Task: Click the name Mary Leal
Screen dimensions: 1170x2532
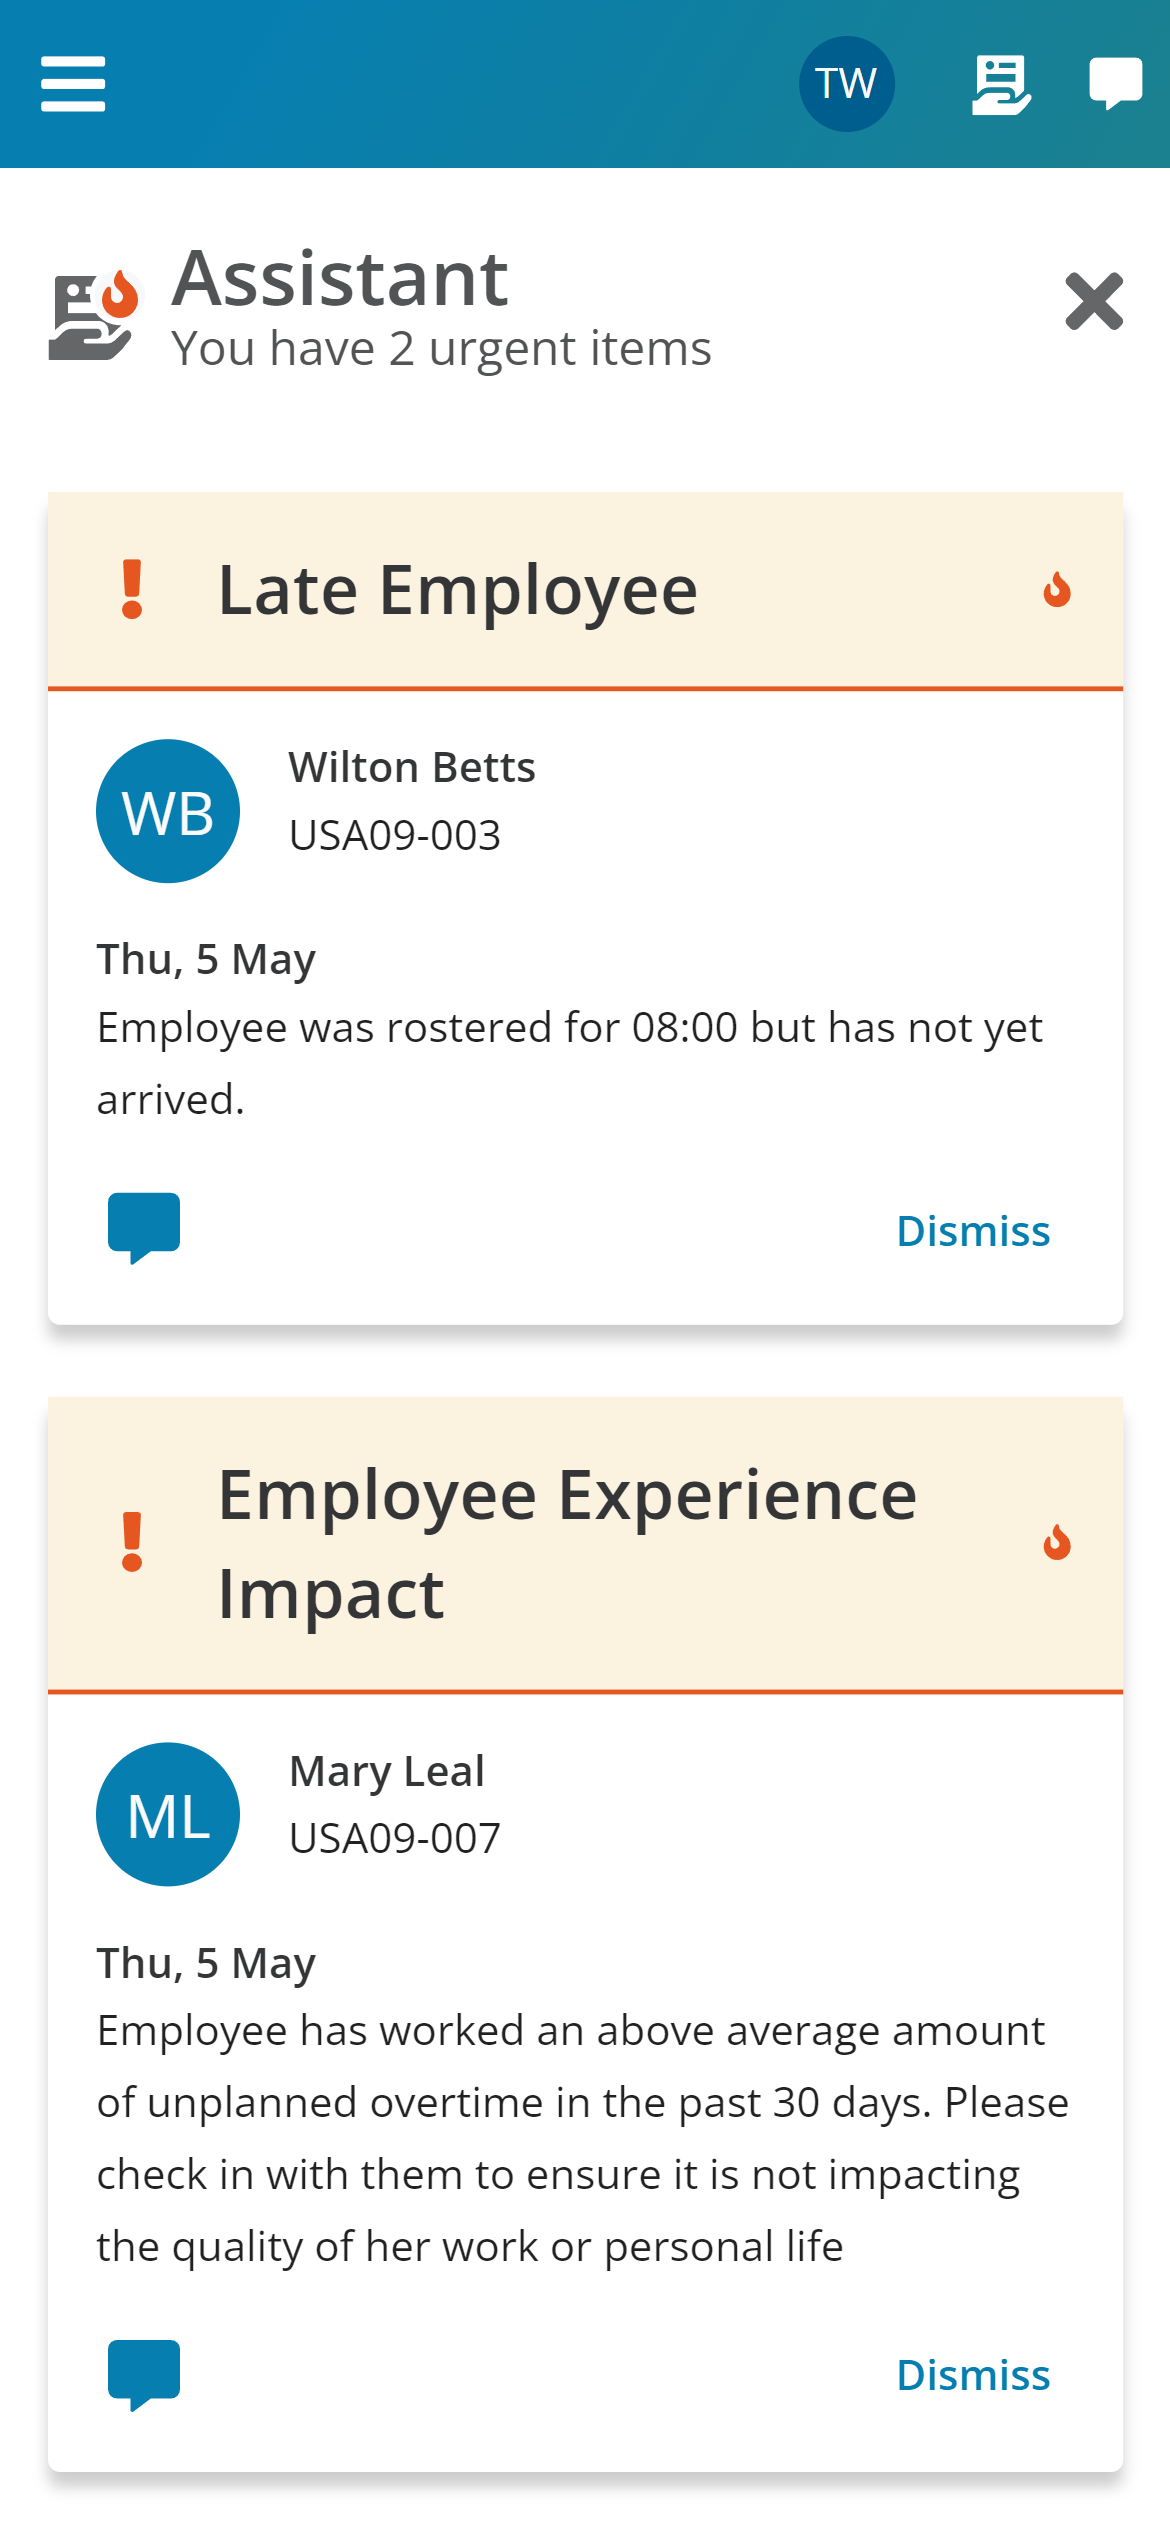Action: 386,1771
